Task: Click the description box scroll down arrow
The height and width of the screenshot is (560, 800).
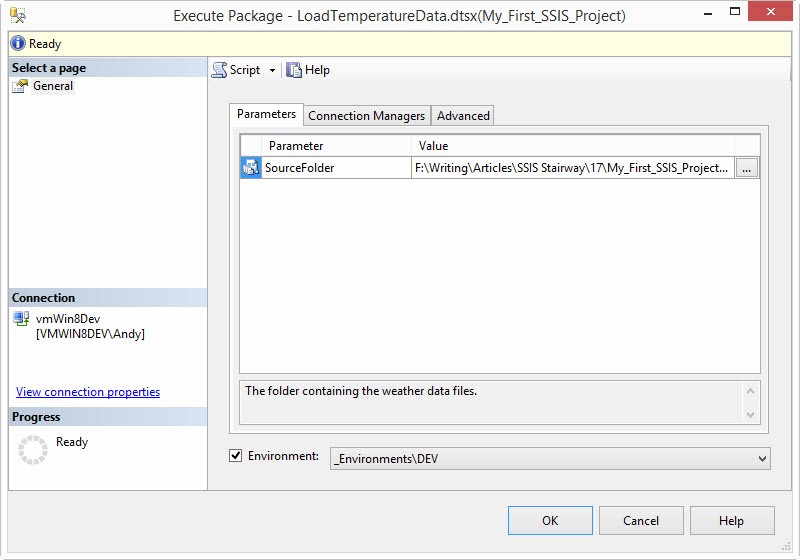Action: click(750, 414)
